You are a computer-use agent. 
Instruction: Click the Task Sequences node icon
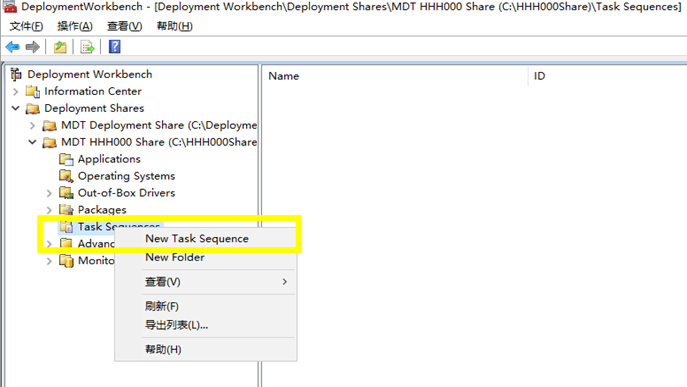pos(66,227)
